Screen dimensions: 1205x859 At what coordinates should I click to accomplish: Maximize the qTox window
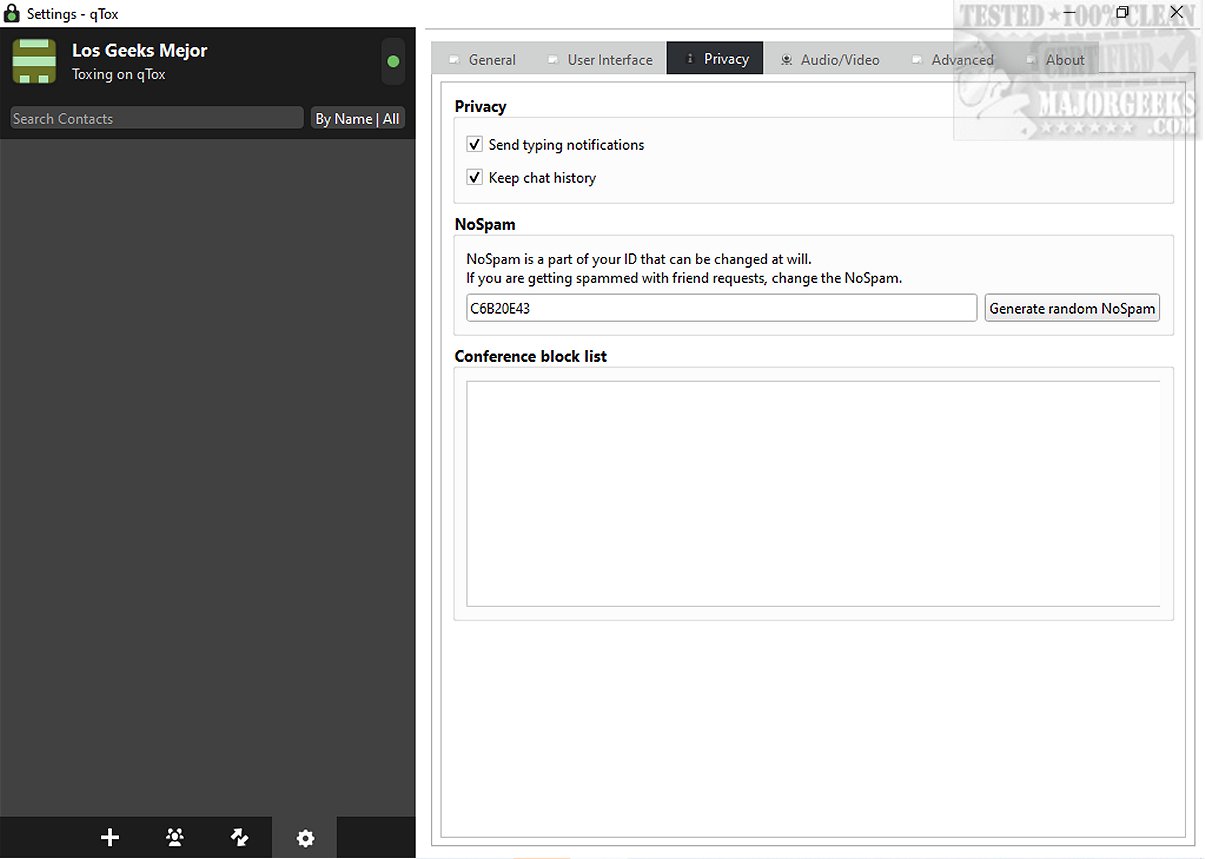tap(1123, 13)
